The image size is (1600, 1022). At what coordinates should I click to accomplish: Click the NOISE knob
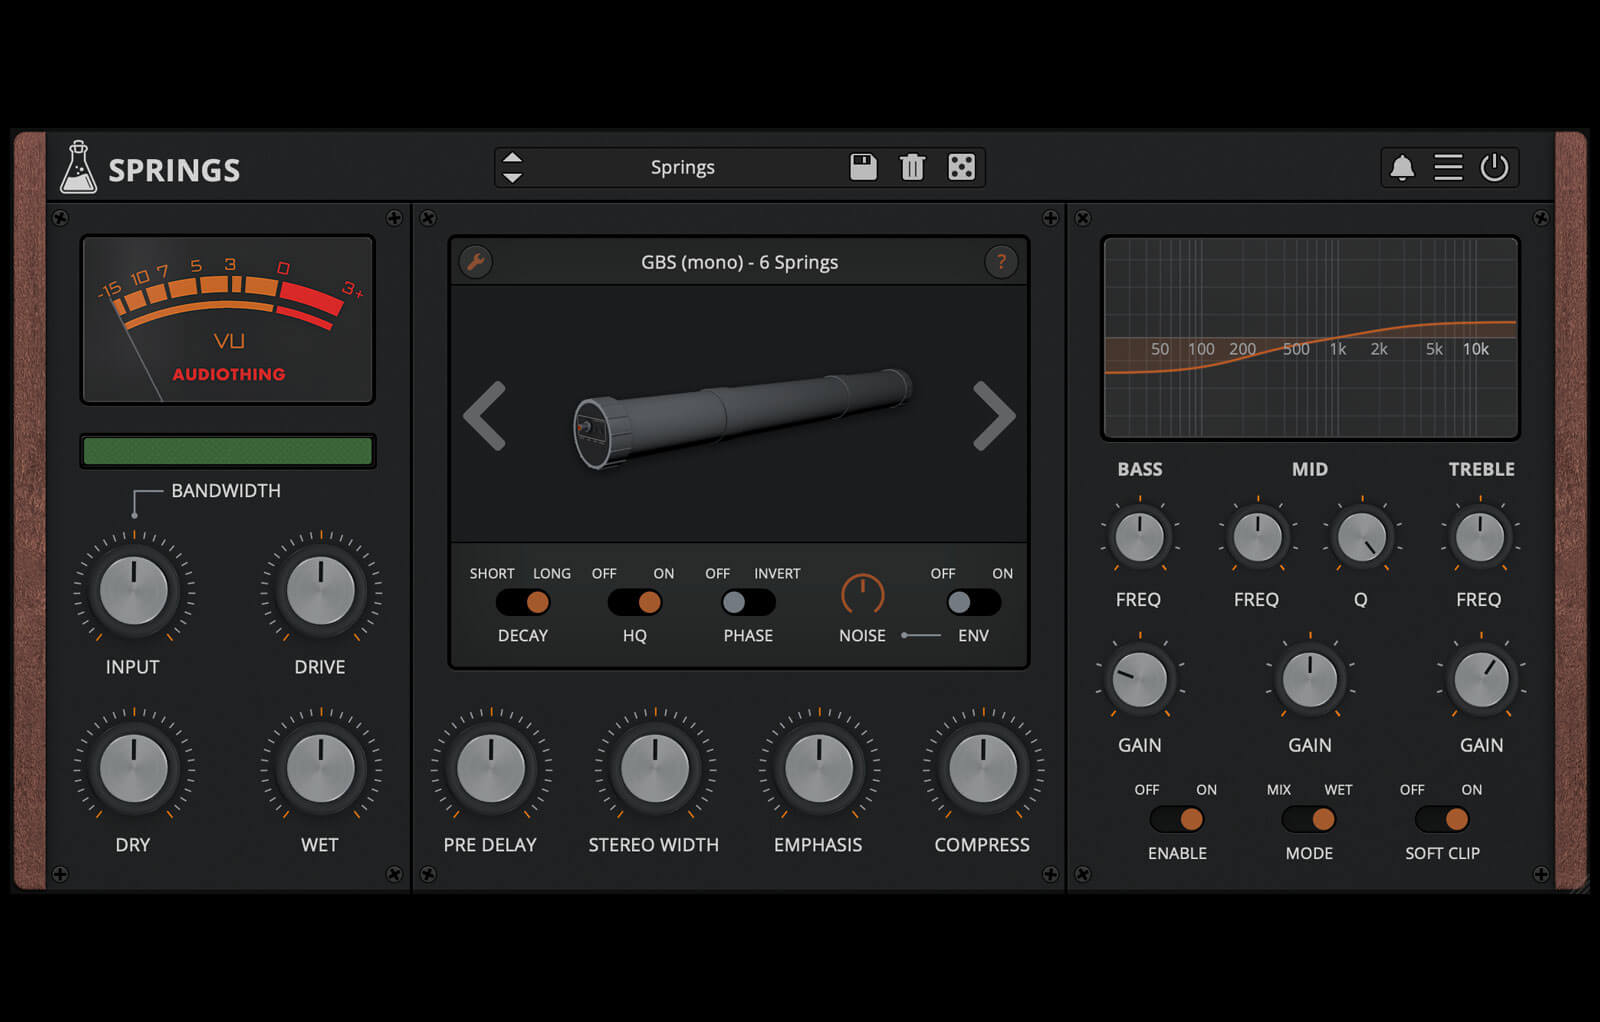click(862, 595)
